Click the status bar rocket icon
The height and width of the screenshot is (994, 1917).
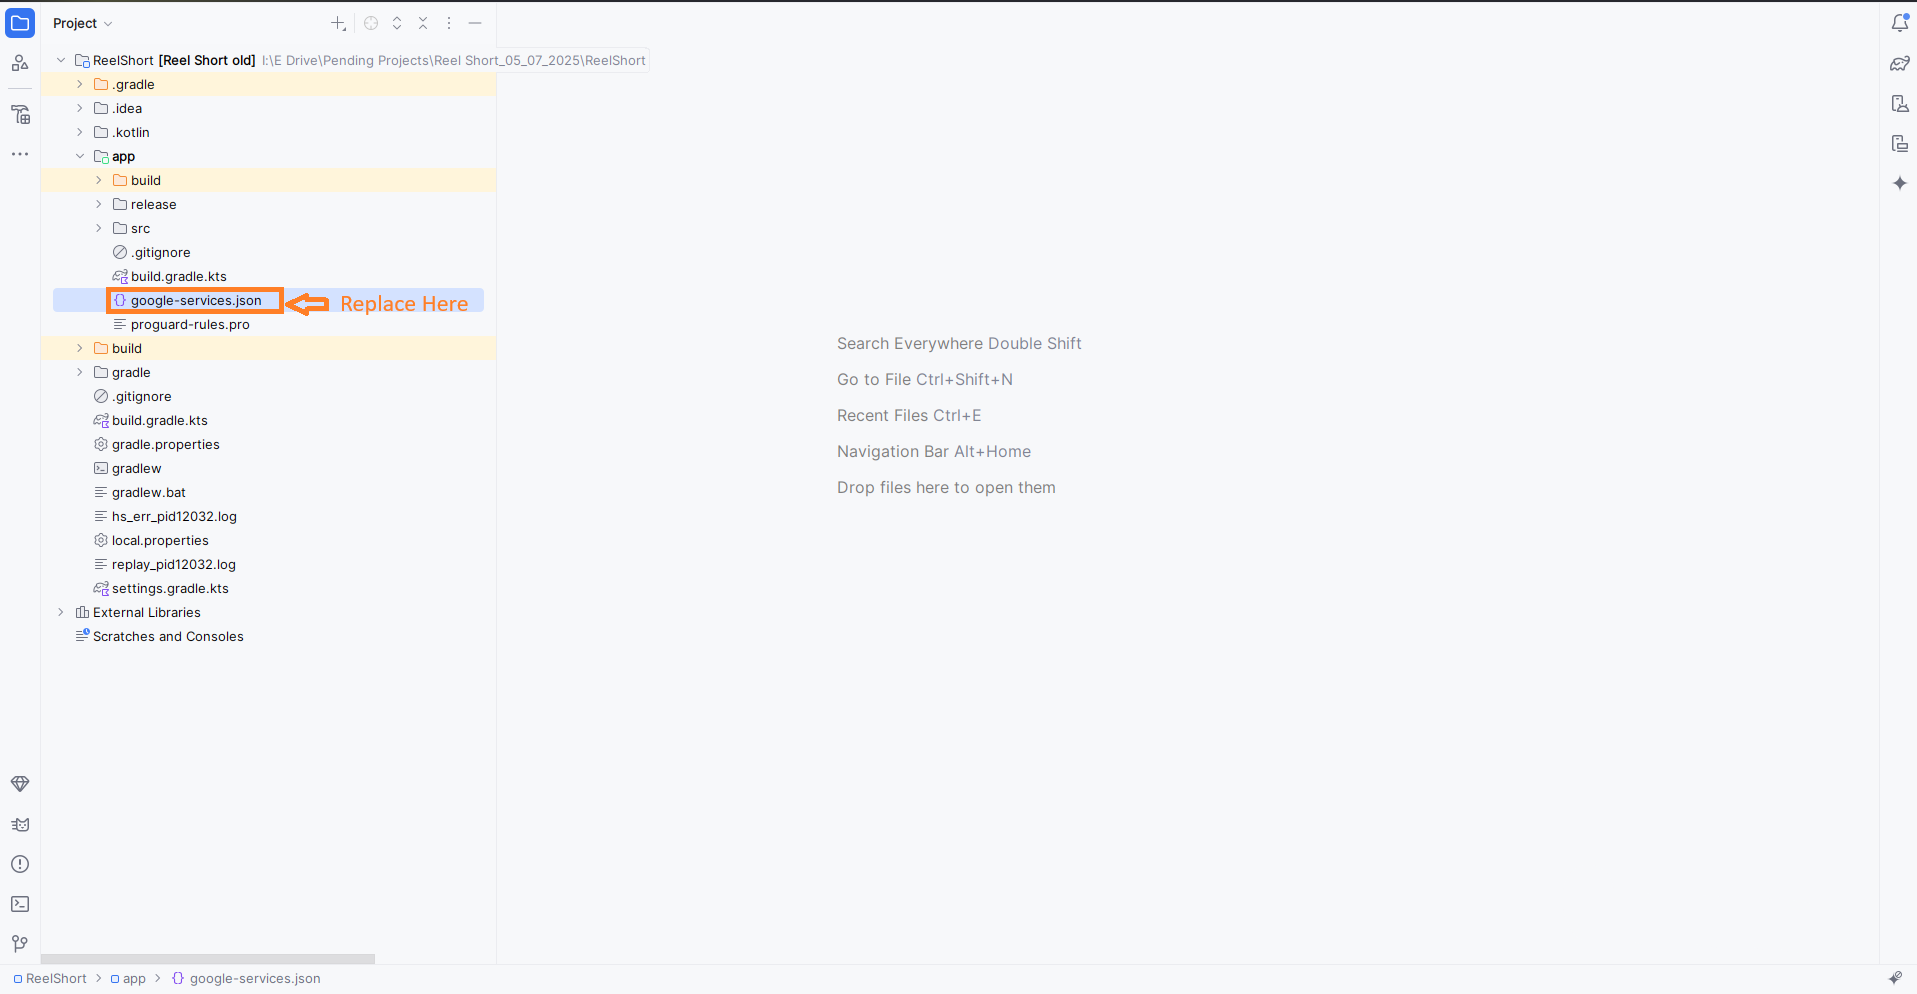point(1895,978)
